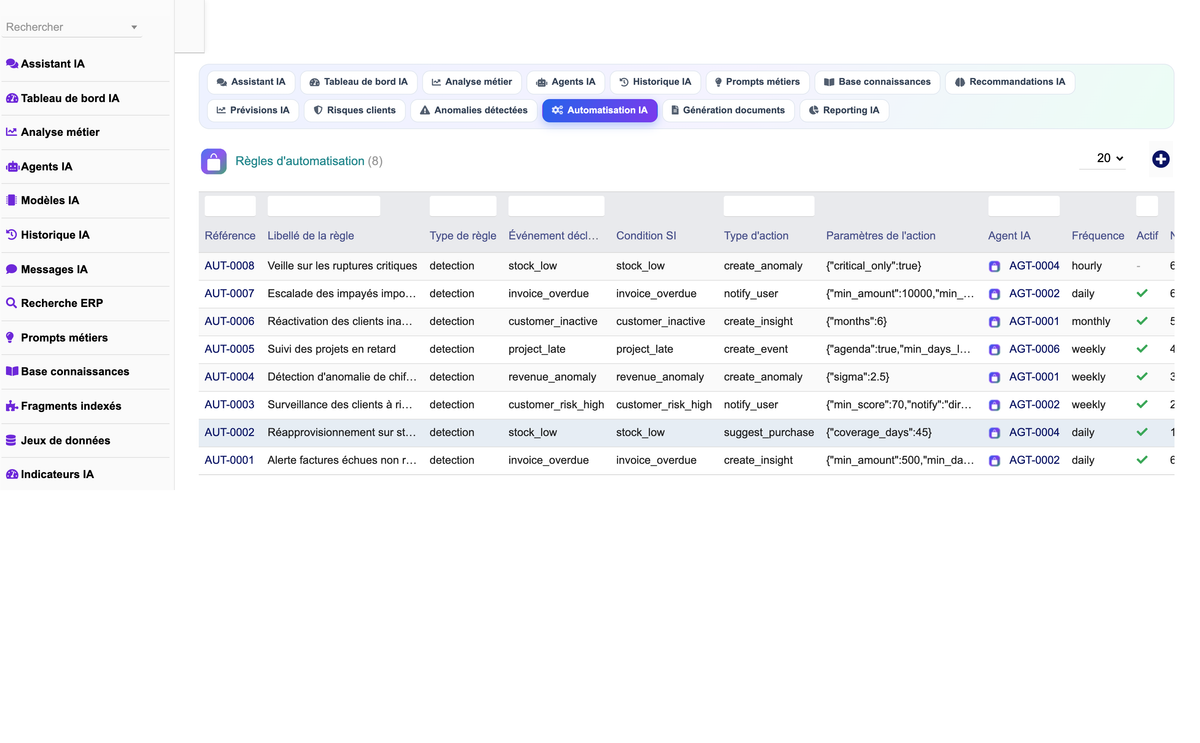Screen dimensions: 1200x743
Task: Open the Automatisation IA tab
Action: pyautogui.click(x=600, y=110)
